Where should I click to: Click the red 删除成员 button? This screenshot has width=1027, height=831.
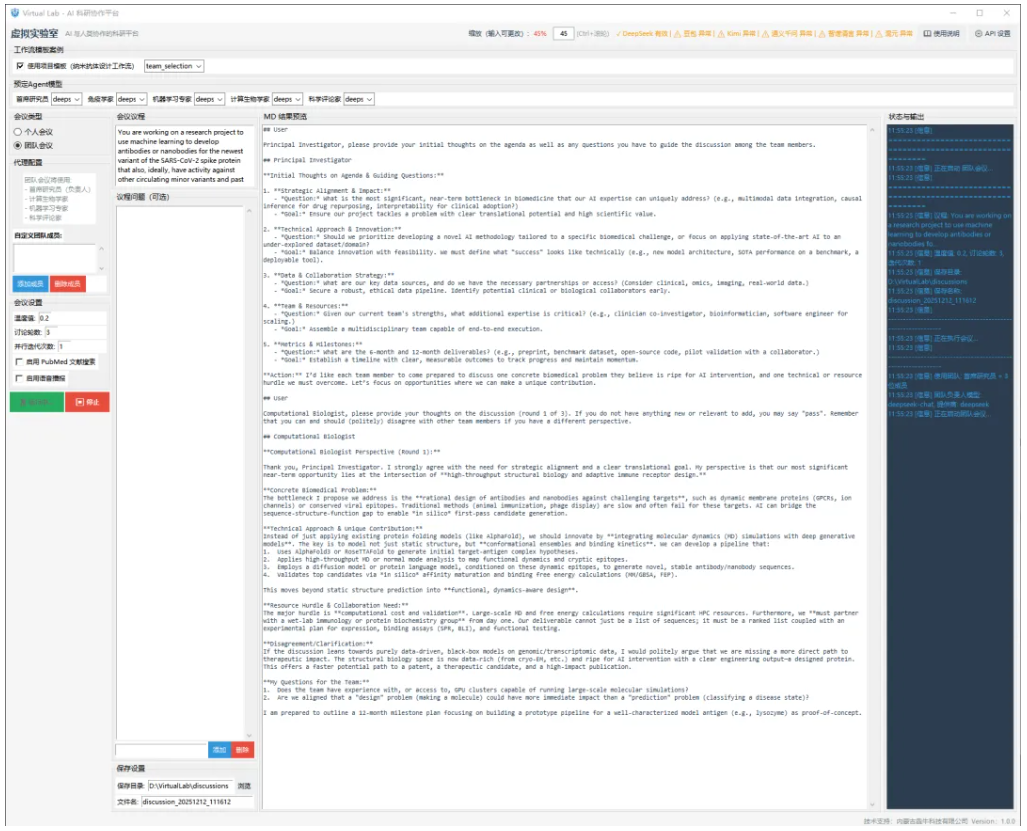click(x=67, y=284)
